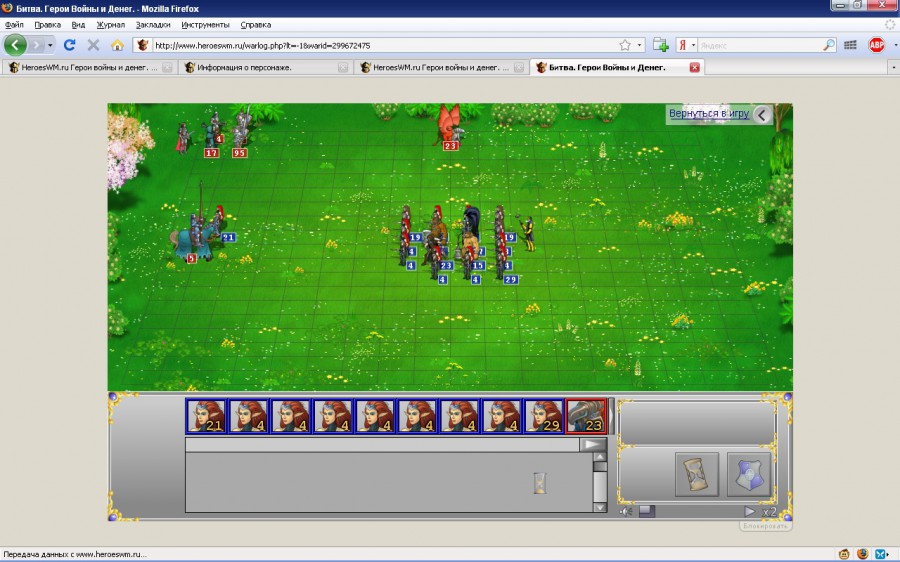Click the hourglass wait button
Viewport: 900px width, 562px height.
click(x=697, y=474)
